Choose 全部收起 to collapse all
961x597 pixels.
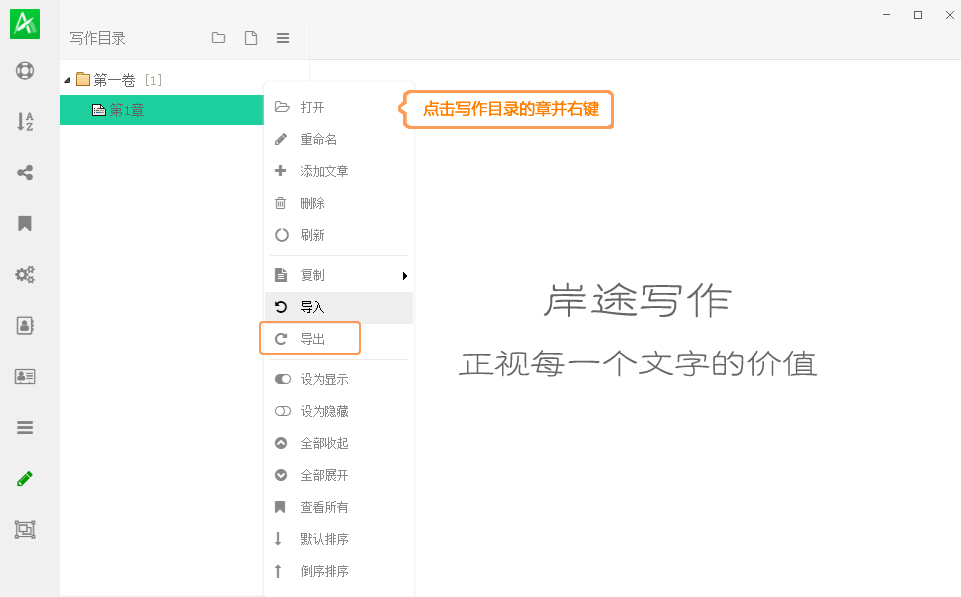point(339,443)
